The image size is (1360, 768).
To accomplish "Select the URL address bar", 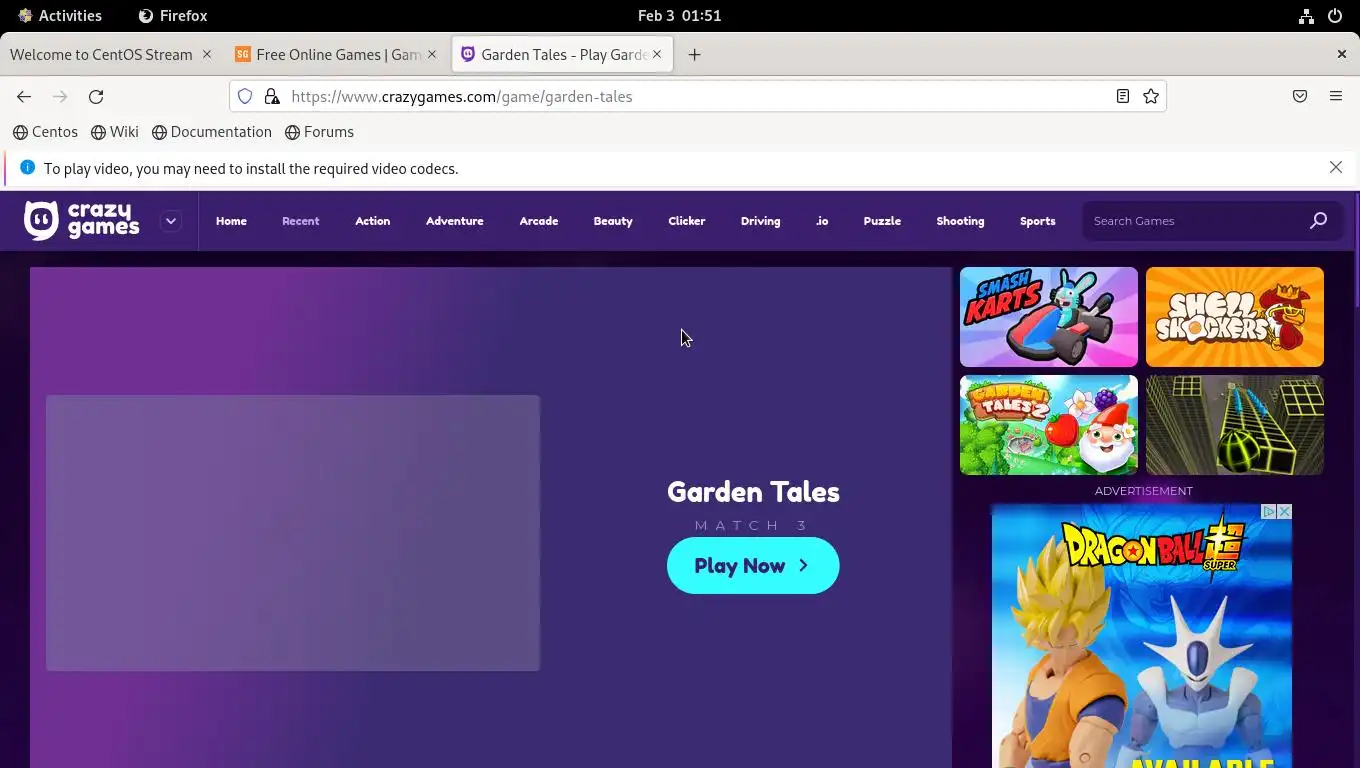I will [x=696, y=97].
